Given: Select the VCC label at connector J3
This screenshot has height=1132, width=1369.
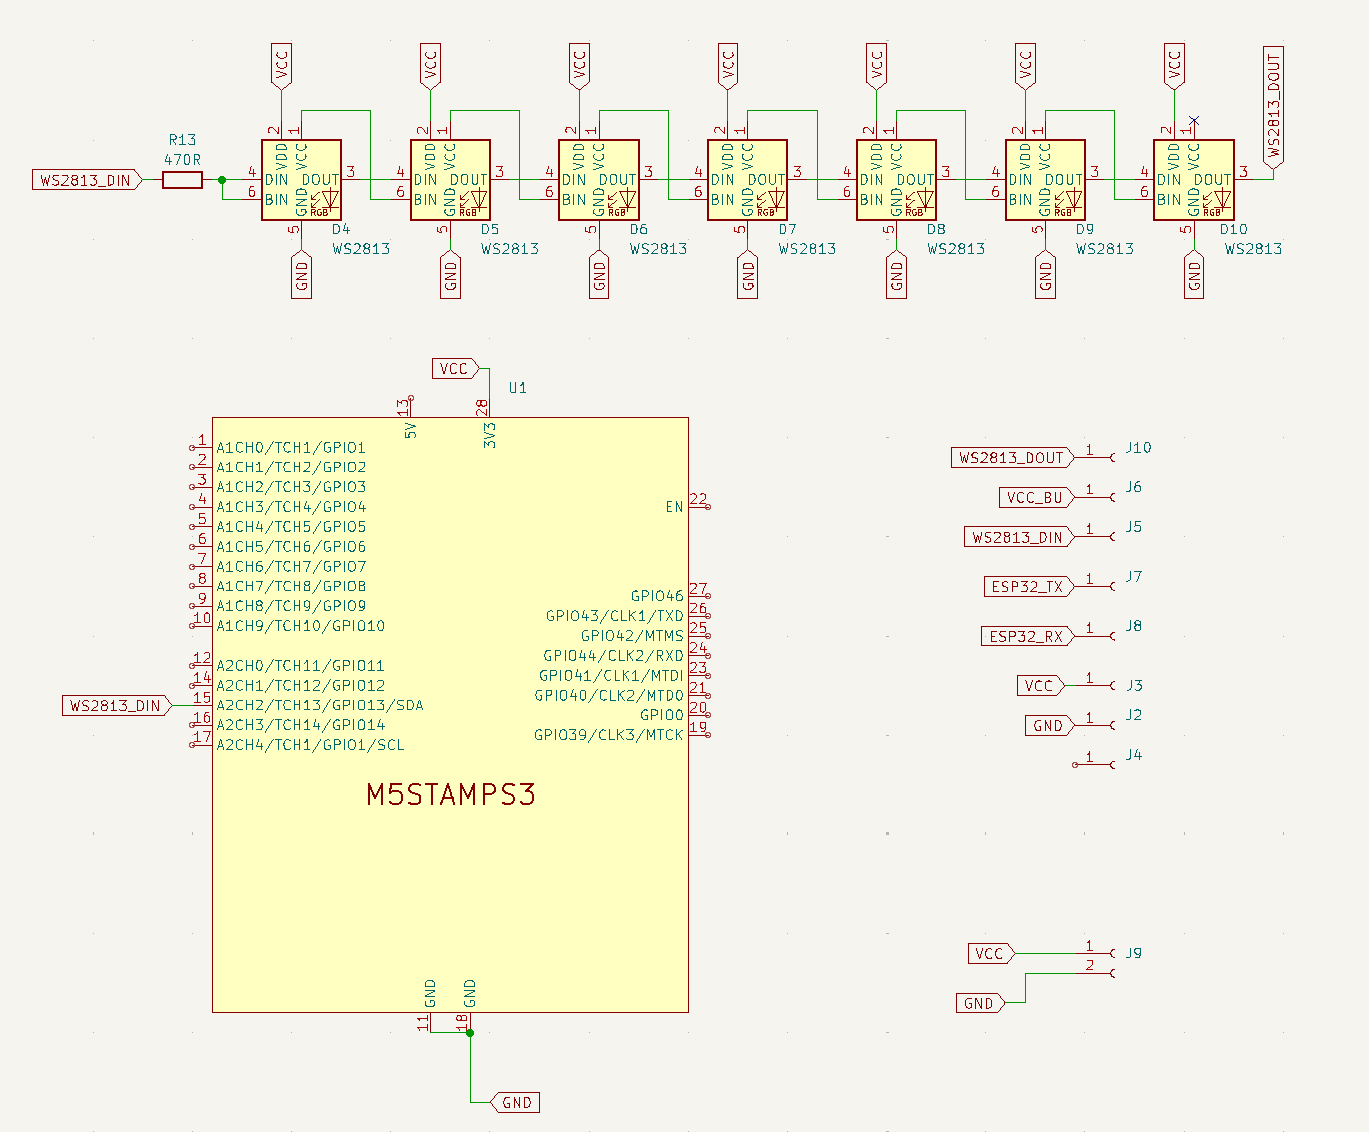Looking at the screenshot, I should click(1042, 685).
